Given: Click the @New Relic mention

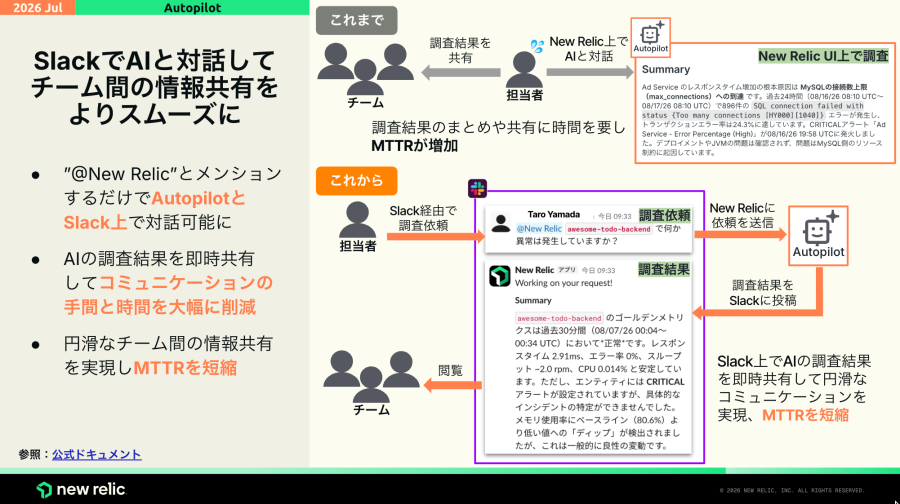Looking at the screenshot, I should 539,228.
